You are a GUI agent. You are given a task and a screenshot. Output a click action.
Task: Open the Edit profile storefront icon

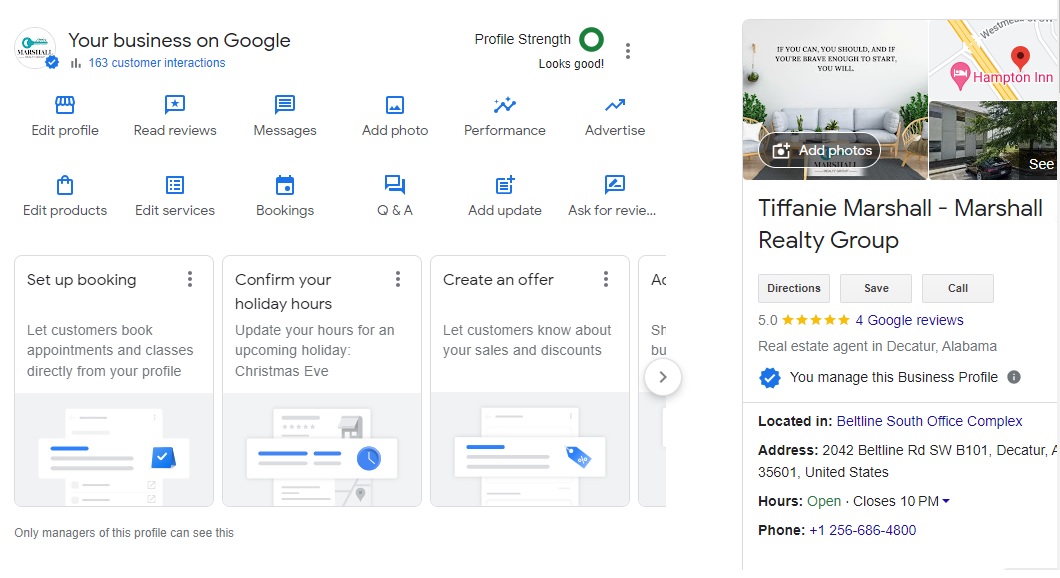(65, 105)
